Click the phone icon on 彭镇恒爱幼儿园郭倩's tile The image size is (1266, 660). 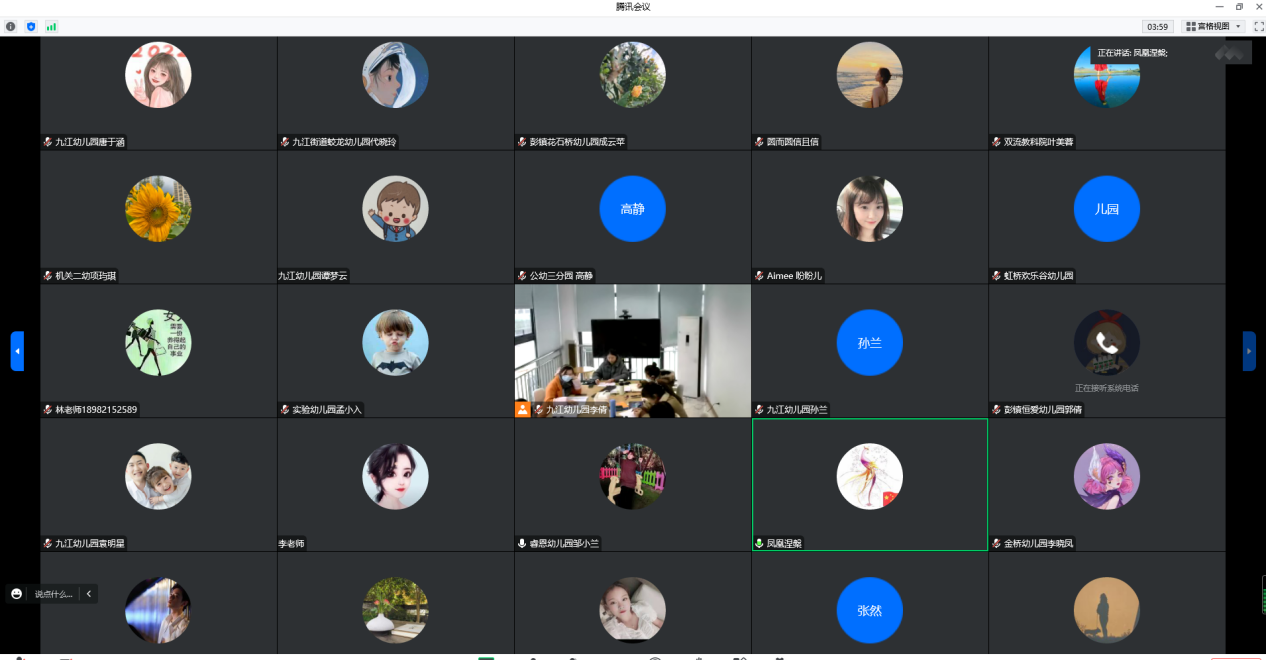(x=1106, y=342)
